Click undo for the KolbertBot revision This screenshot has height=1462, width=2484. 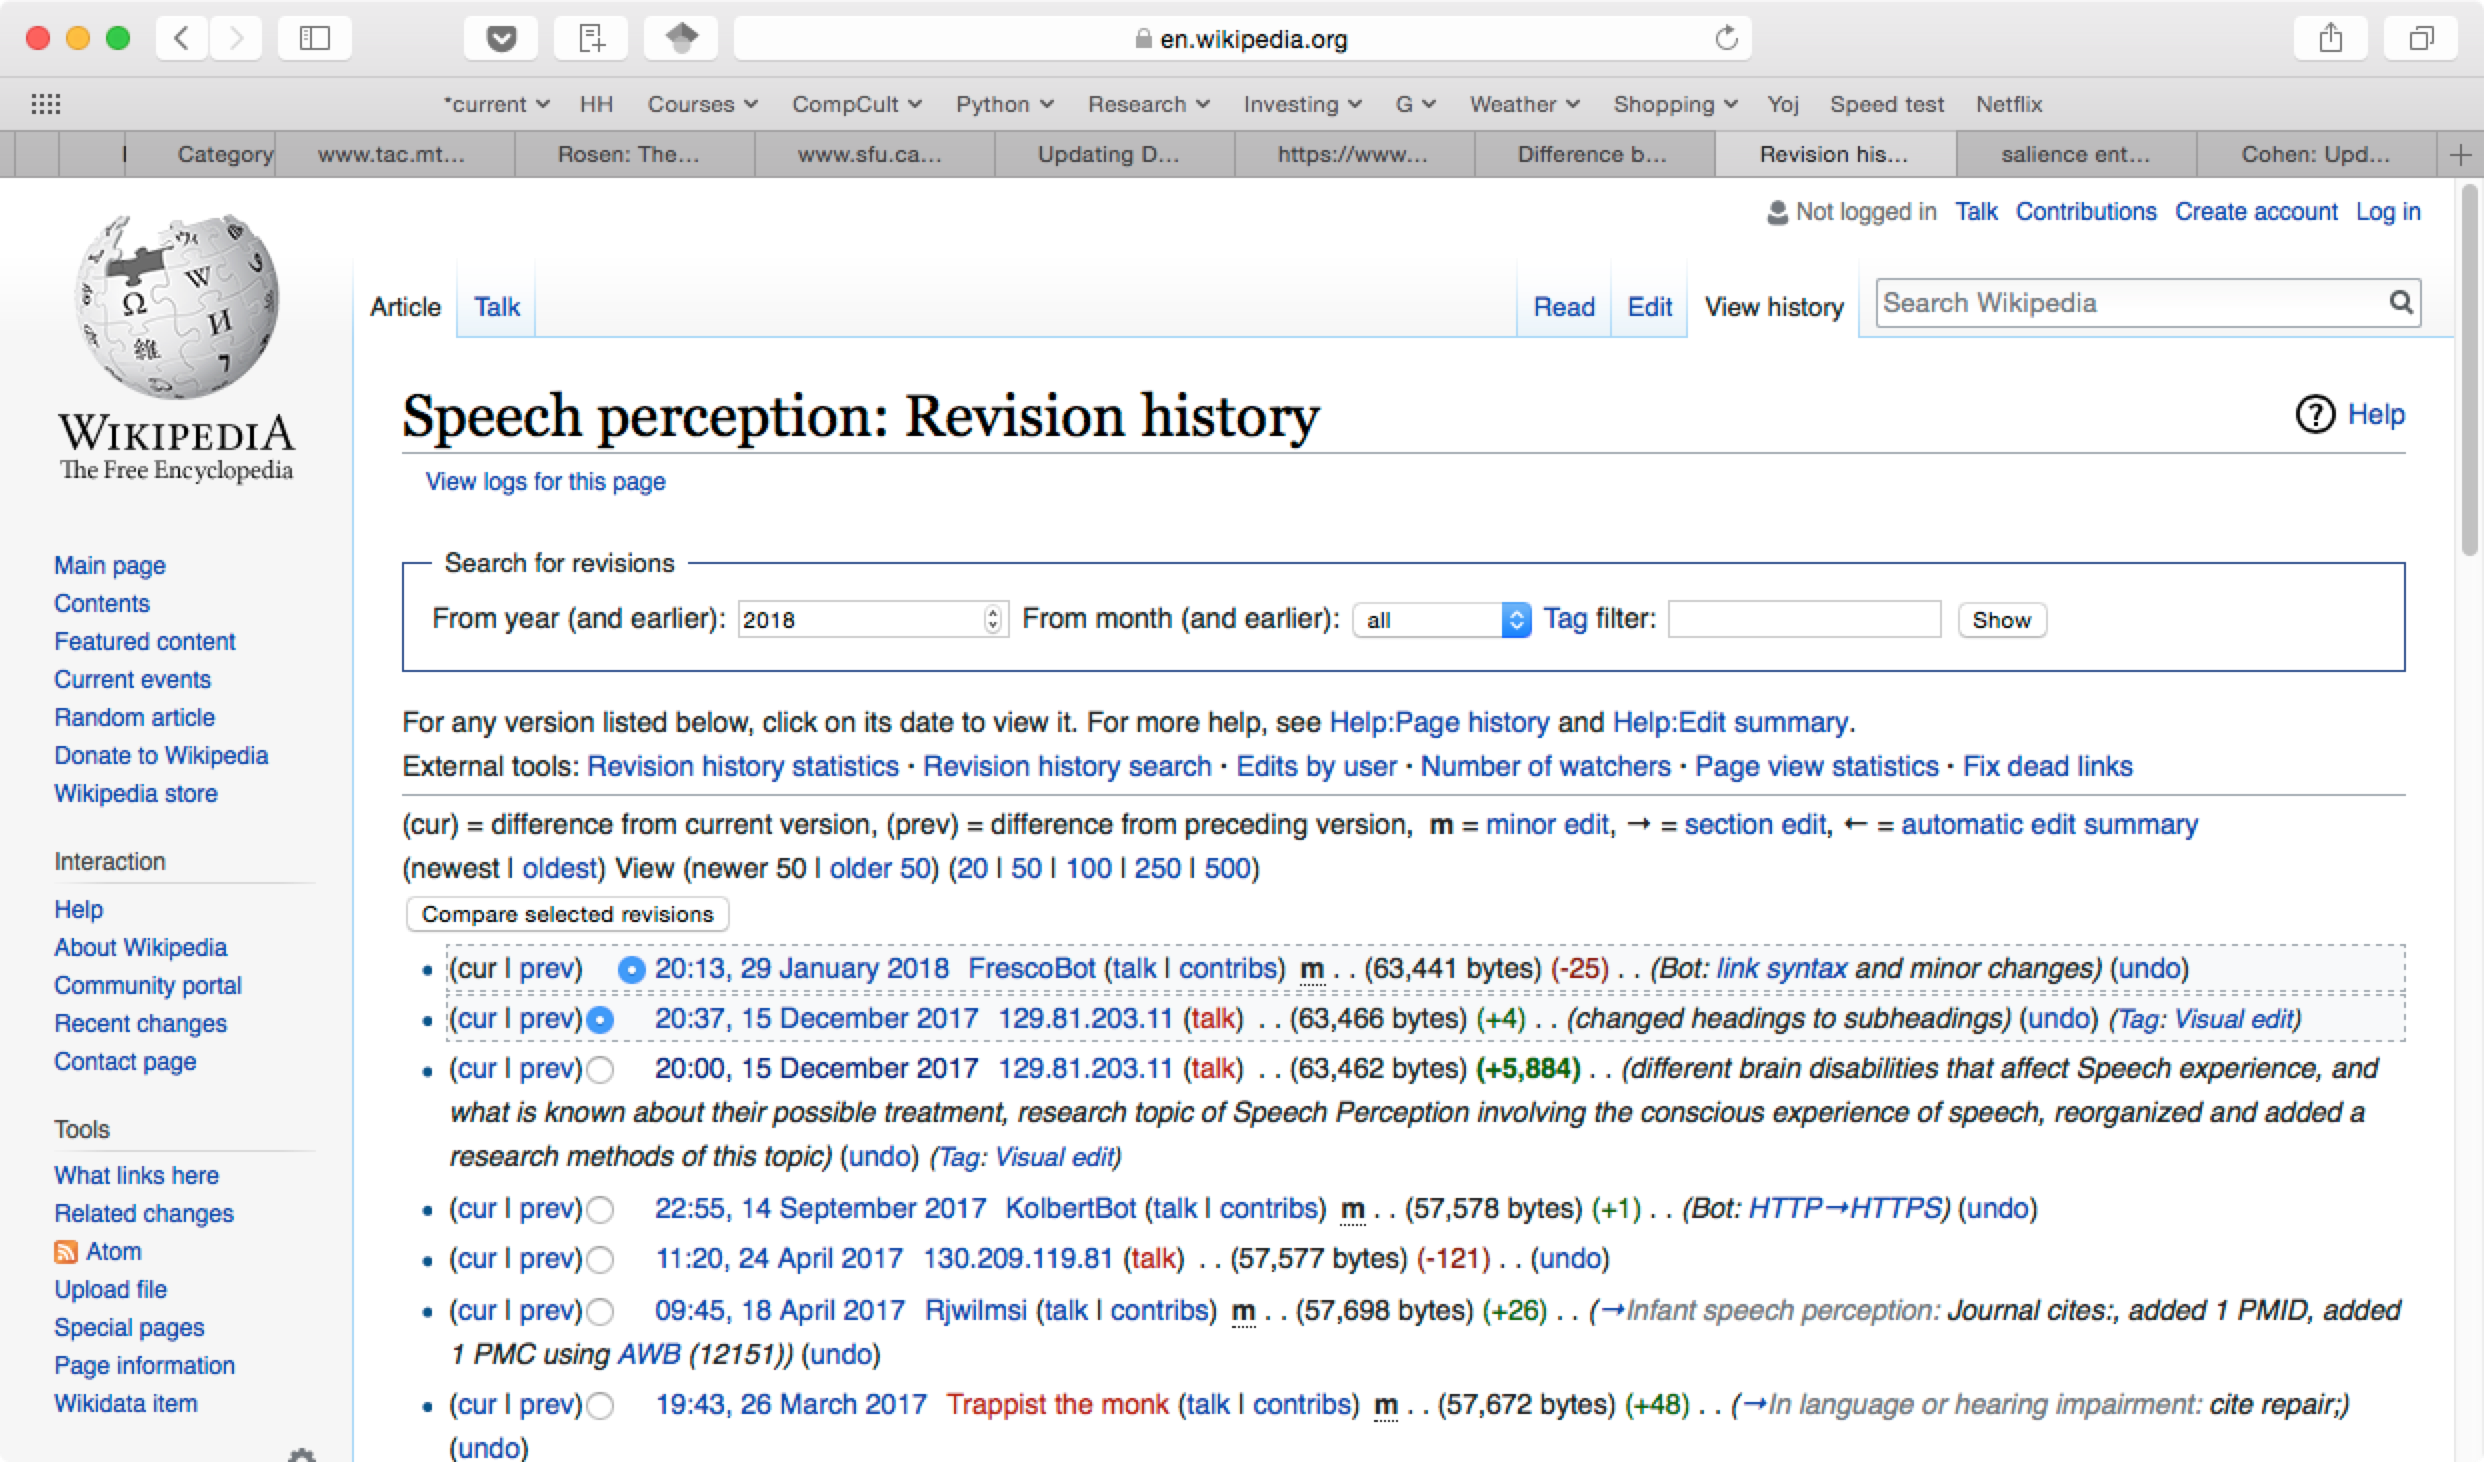(x=1997, y=1209)
